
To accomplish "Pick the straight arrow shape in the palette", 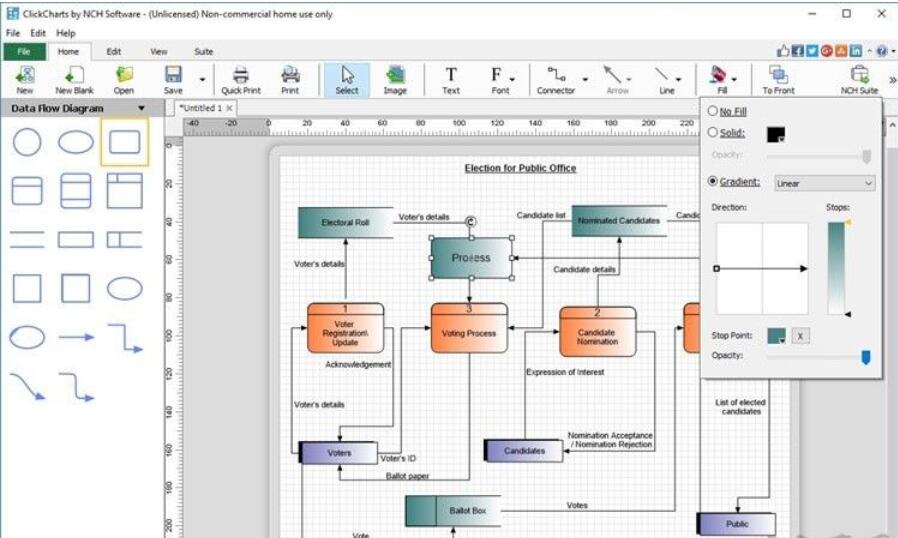I will 76,337.
